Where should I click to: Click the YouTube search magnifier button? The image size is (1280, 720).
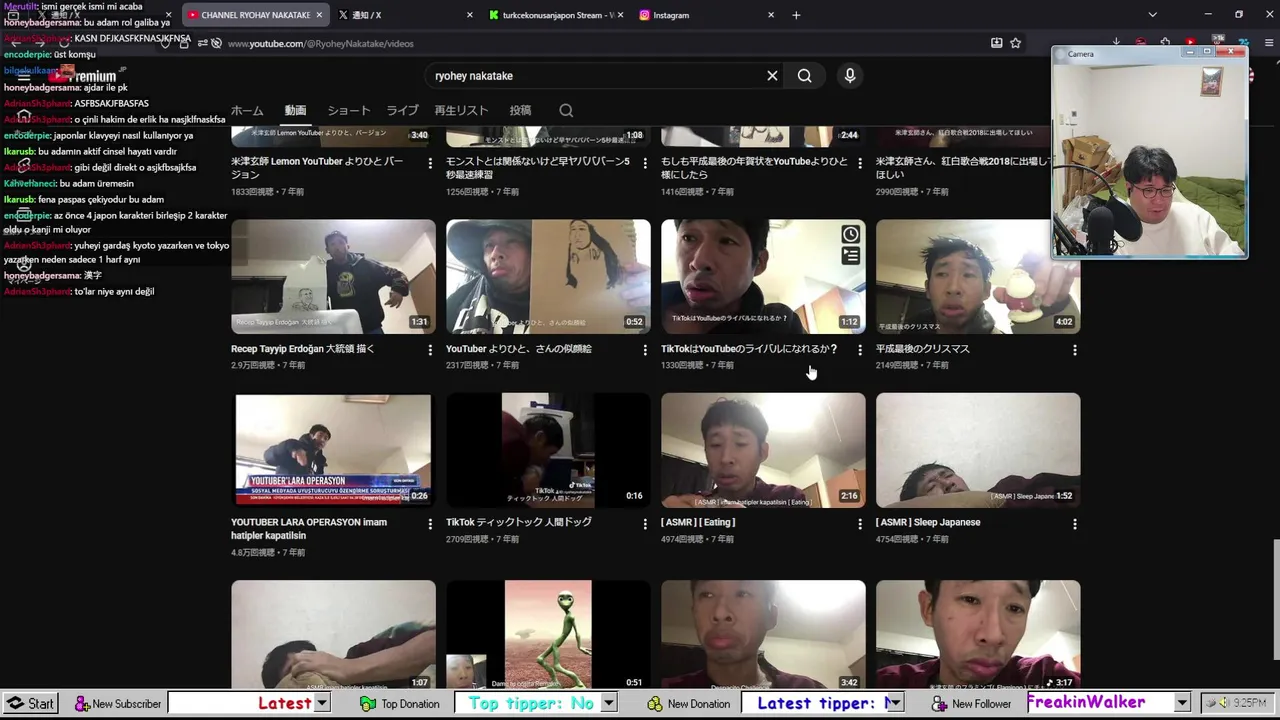(x=804, y=76)
